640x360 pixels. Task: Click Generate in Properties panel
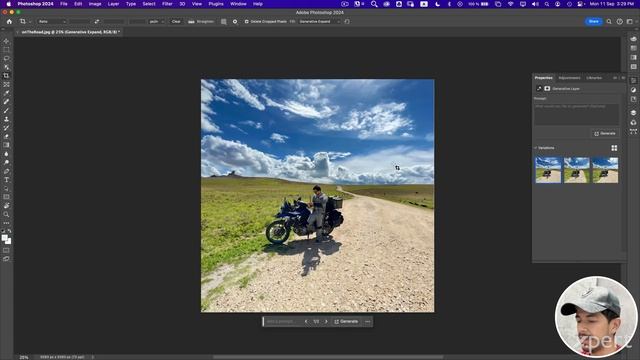pyautogui.click(x=605, y=133)
